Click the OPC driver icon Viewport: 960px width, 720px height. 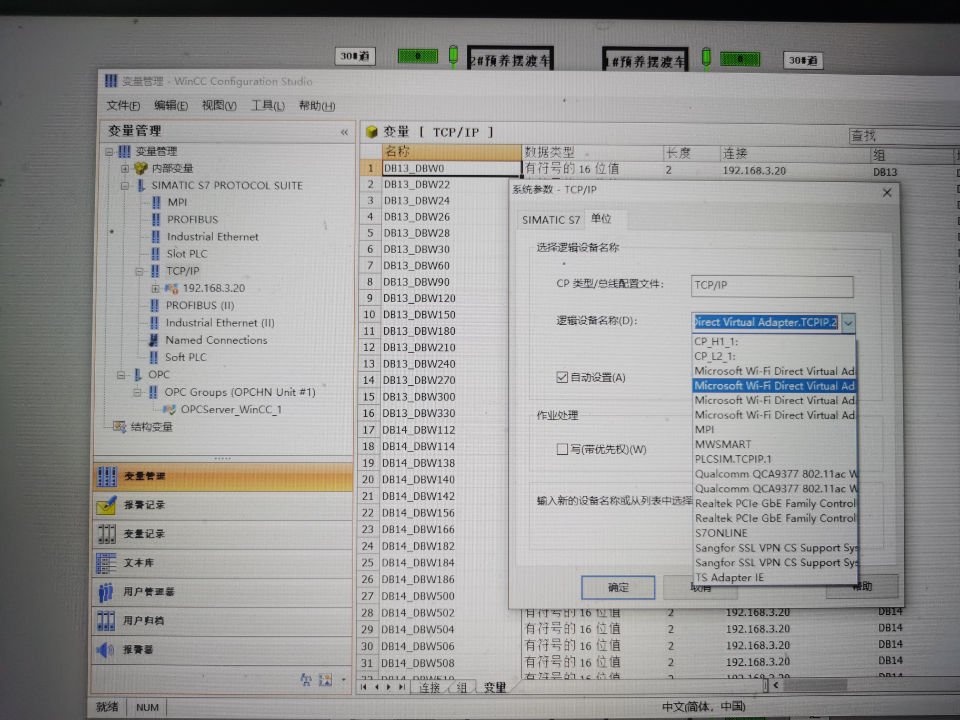(138, 374)
